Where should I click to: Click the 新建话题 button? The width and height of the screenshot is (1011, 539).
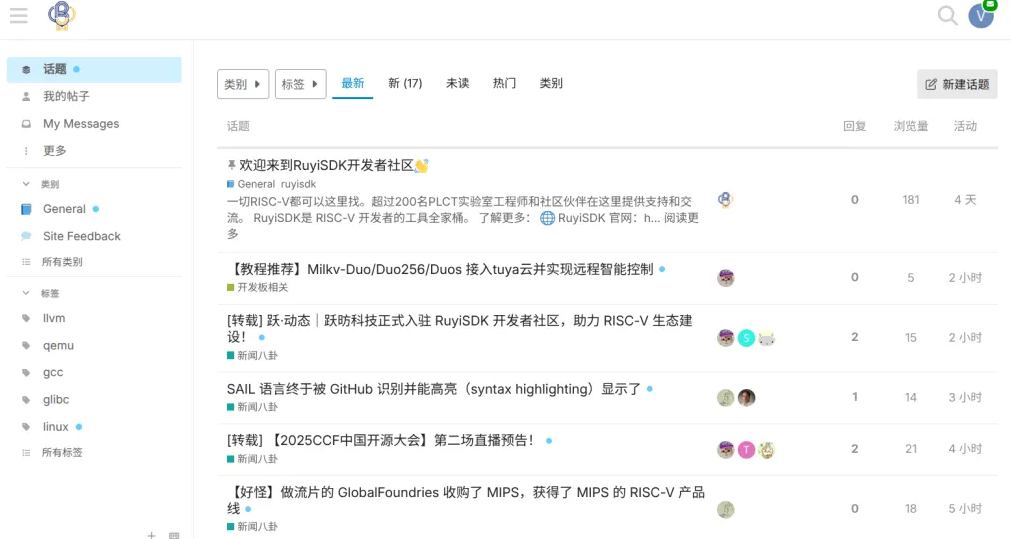pos(957,84)
